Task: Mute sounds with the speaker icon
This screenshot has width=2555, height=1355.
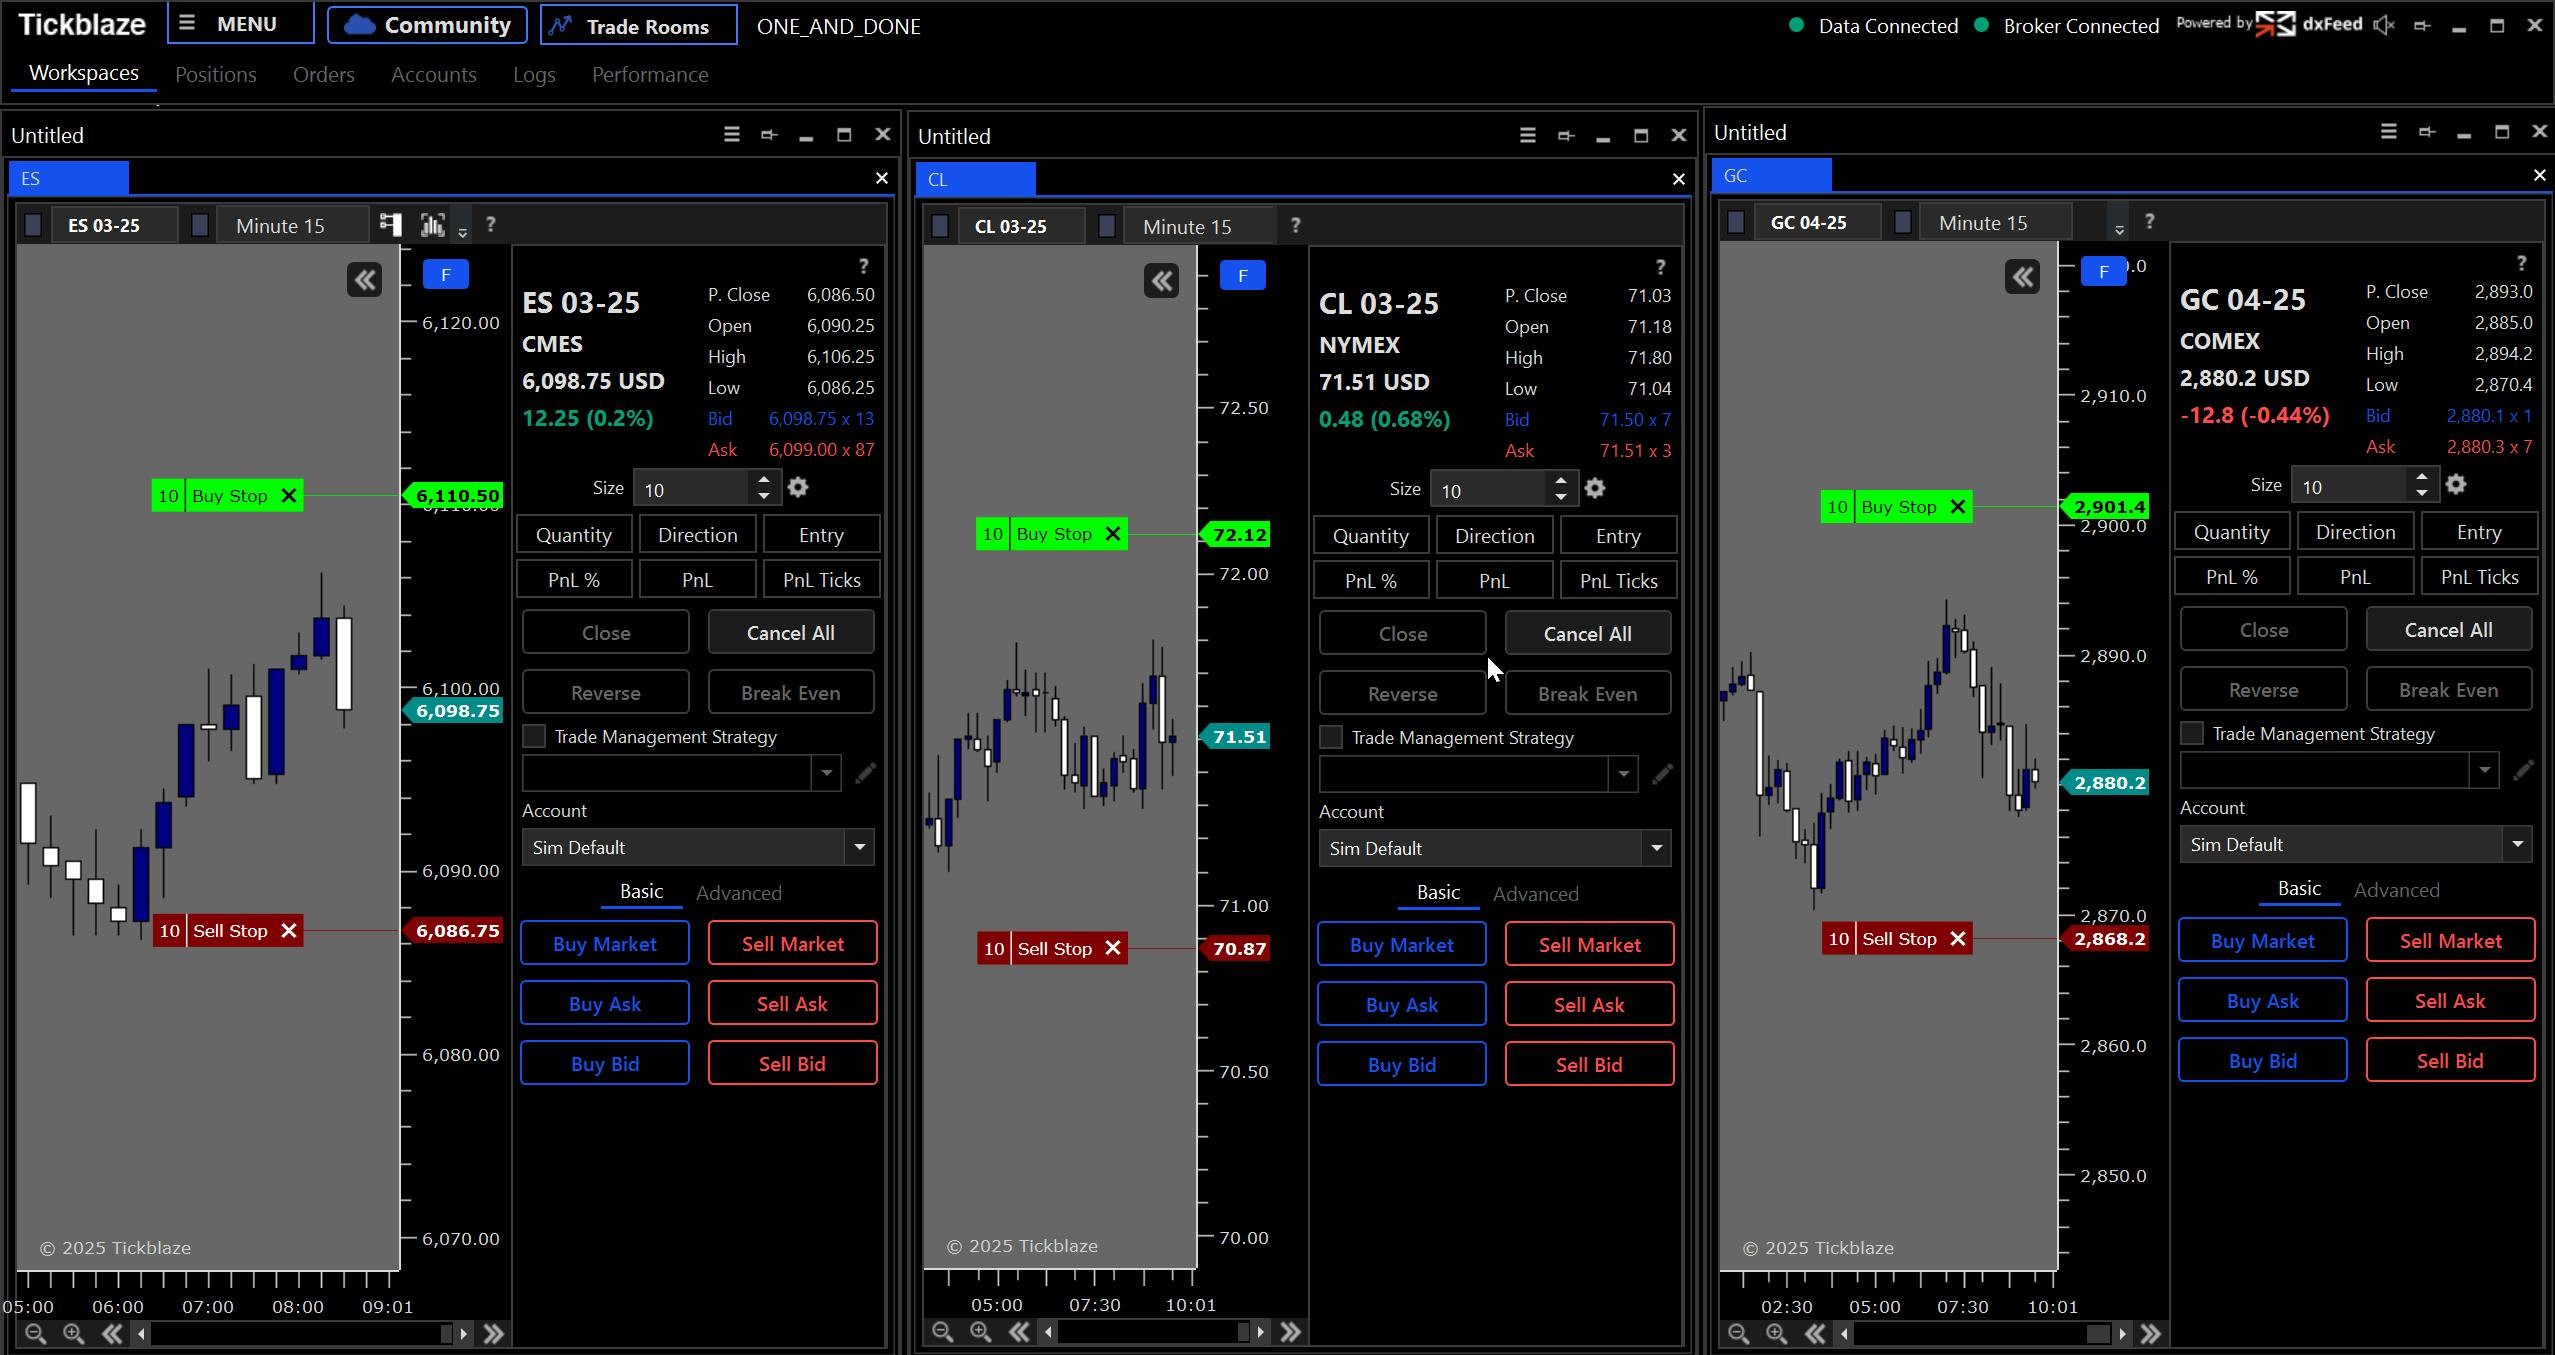Action: [x=2384, y=26]
